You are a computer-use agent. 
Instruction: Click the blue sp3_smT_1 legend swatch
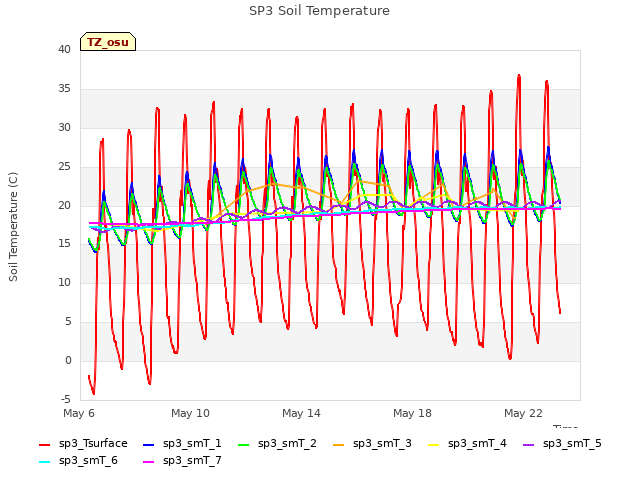[149, 444]
